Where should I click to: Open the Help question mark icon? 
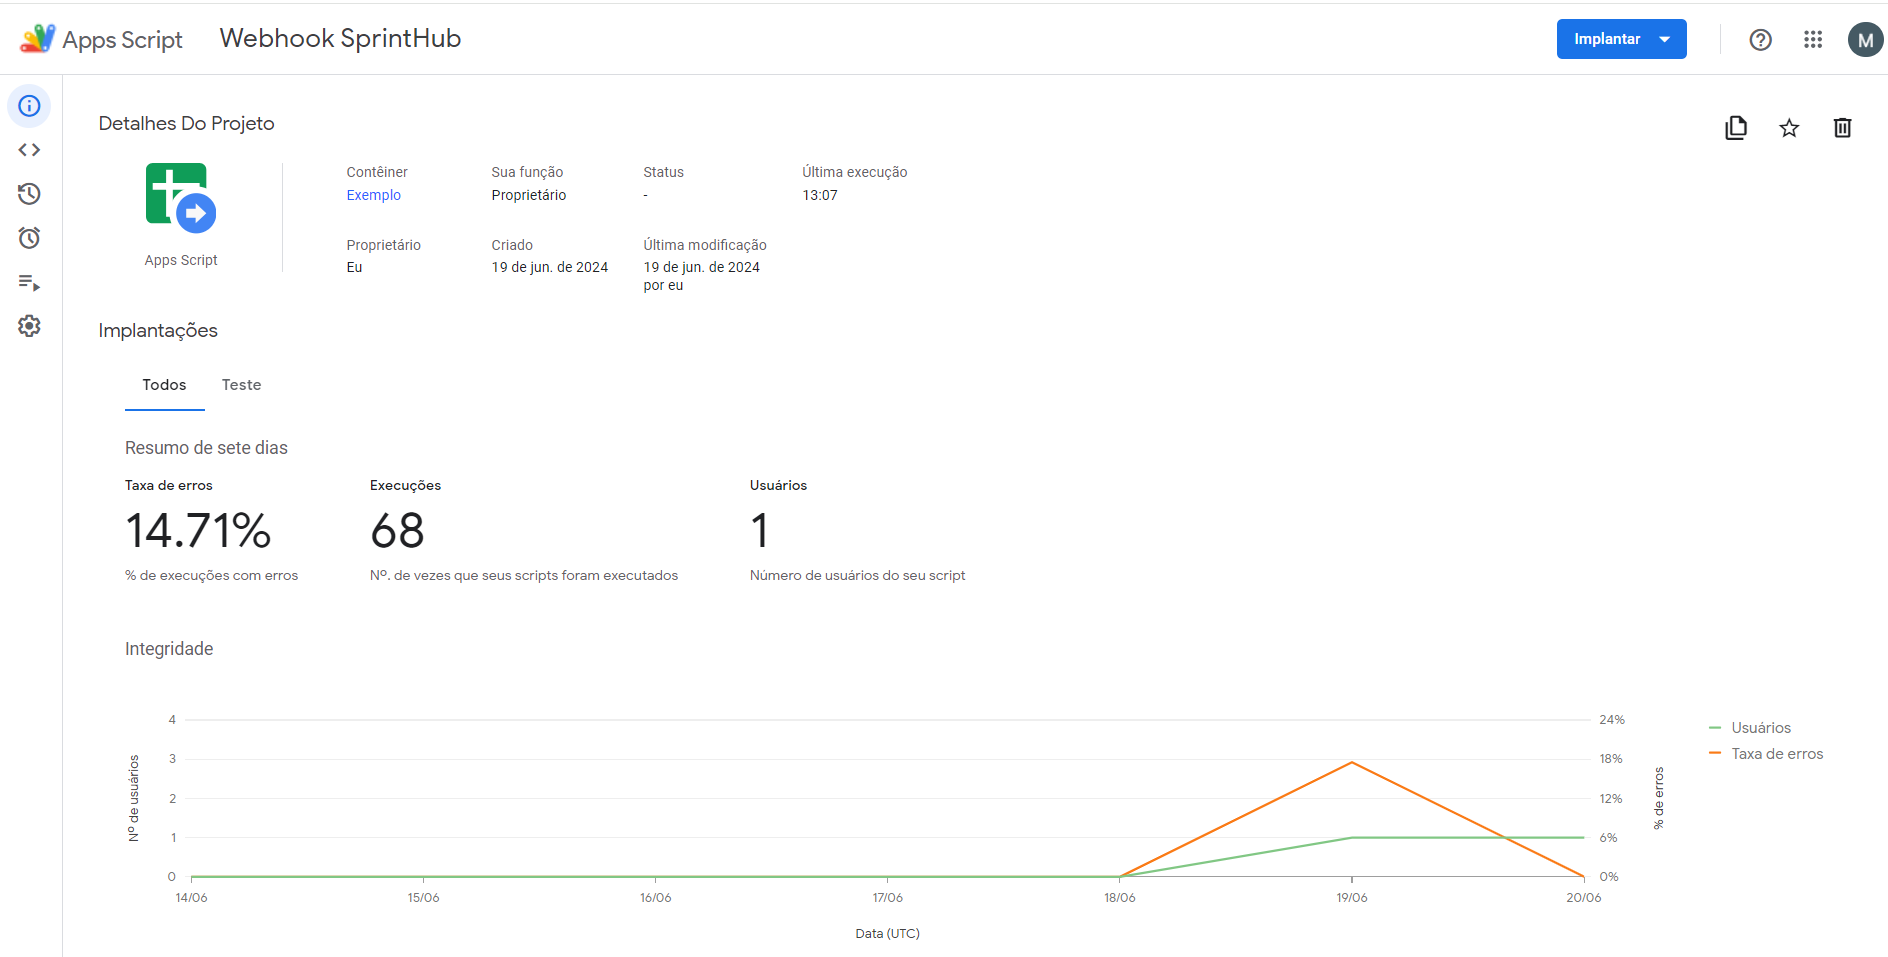(x=1760, y=39)
